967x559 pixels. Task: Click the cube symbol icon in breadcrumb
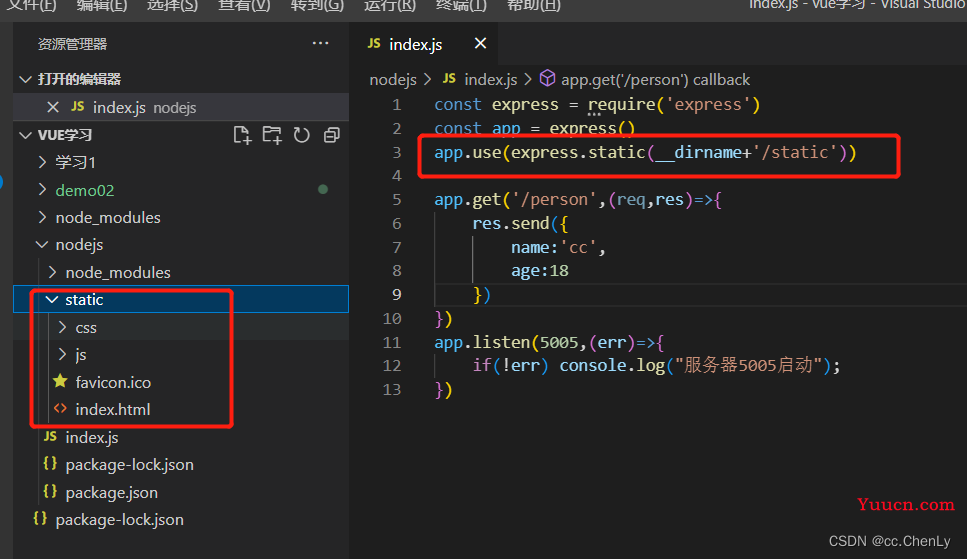pyautogui.click(x=547, y=78)
